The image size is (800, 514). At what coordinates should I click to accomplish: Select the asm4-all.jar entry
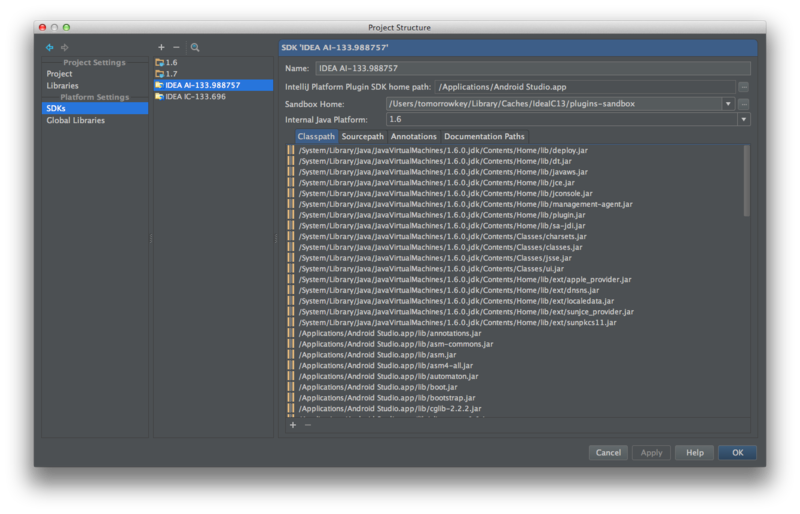(x=514, y=365)
